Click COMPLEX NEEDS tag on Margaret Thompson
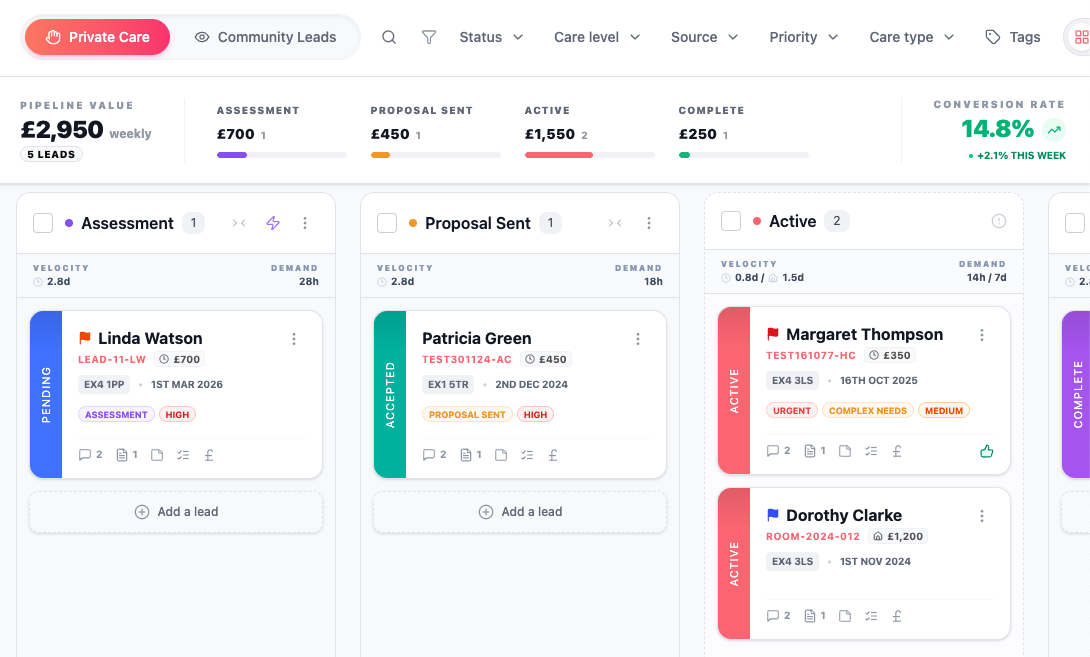The width and height of the screenshot is (1090, 657). click(x=868, y=410)
